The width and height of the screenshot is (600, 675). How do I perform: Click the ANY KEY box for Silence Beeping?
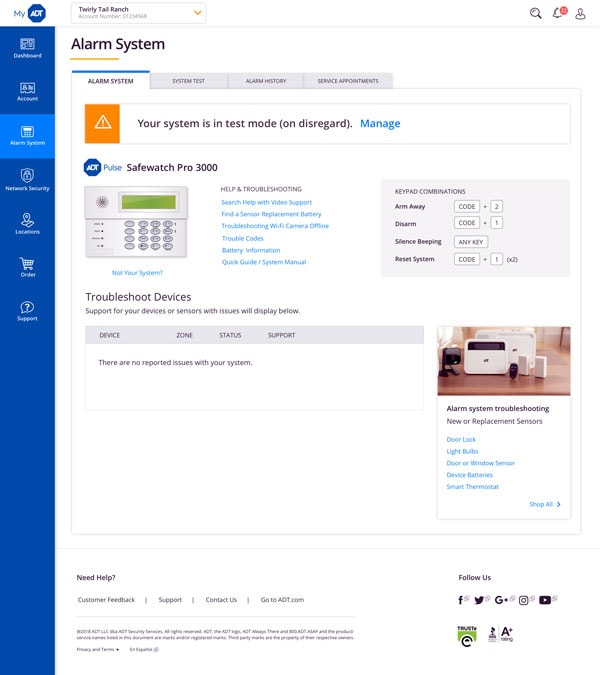pos(471,242)
